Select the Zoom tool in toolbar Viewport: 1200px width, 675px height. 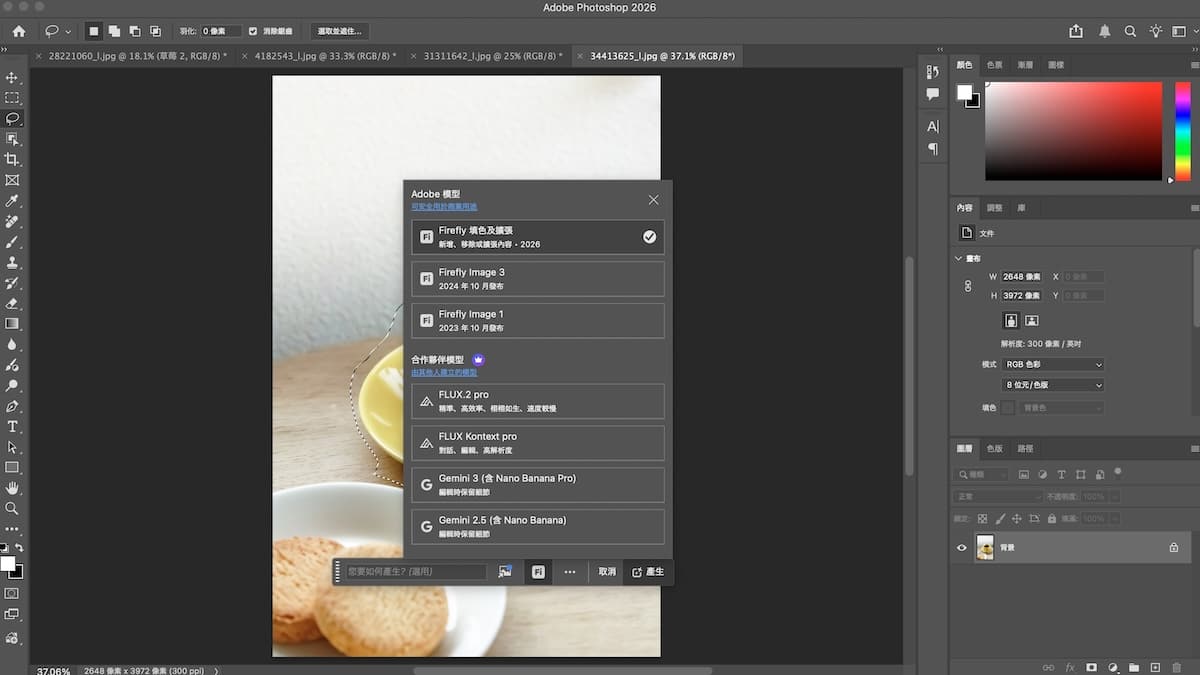(x=12, y=509)
